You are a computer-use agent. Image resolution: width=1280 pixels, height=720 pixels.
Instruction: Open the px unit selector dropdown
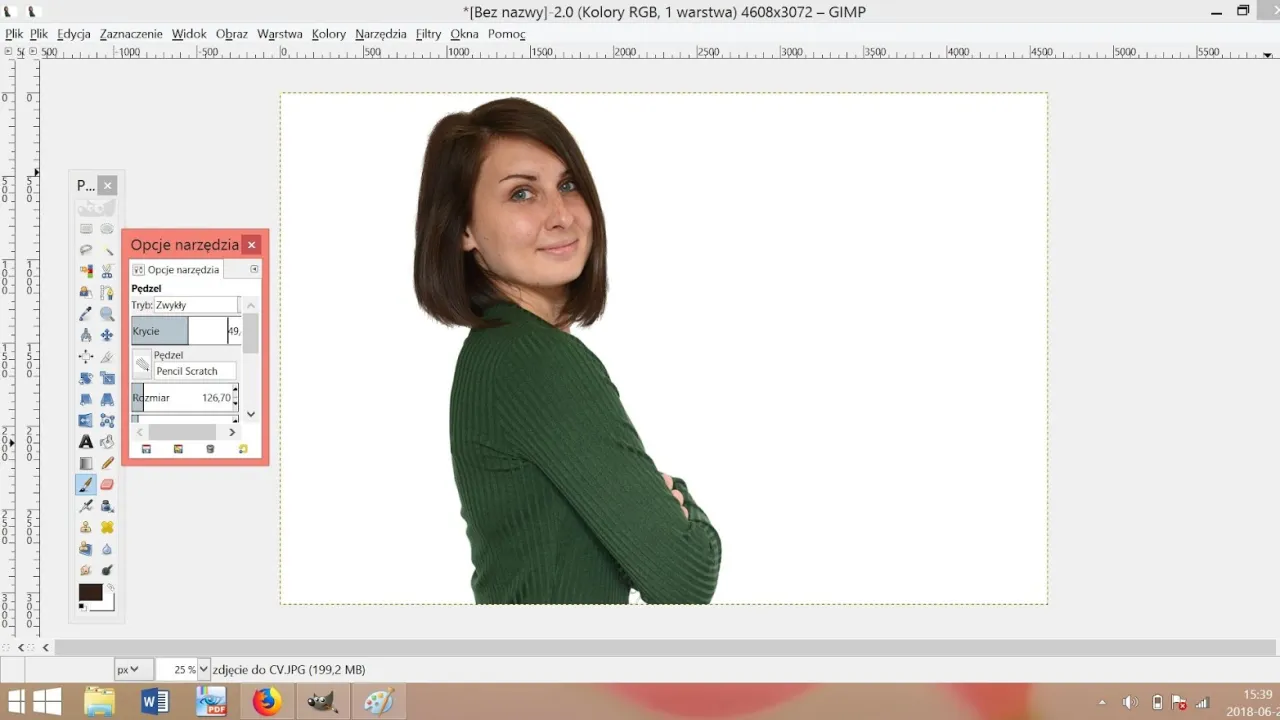(130, 669)
